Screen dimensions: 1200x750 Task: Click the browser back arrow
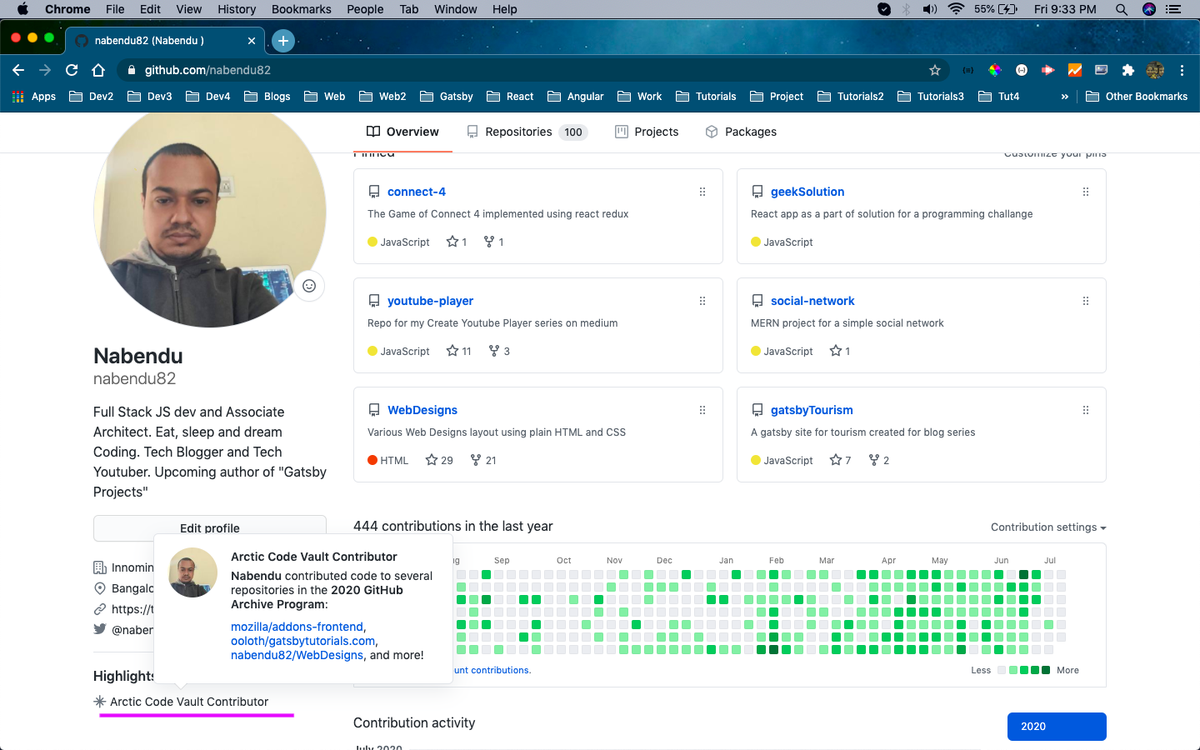[x=18, y=70]
